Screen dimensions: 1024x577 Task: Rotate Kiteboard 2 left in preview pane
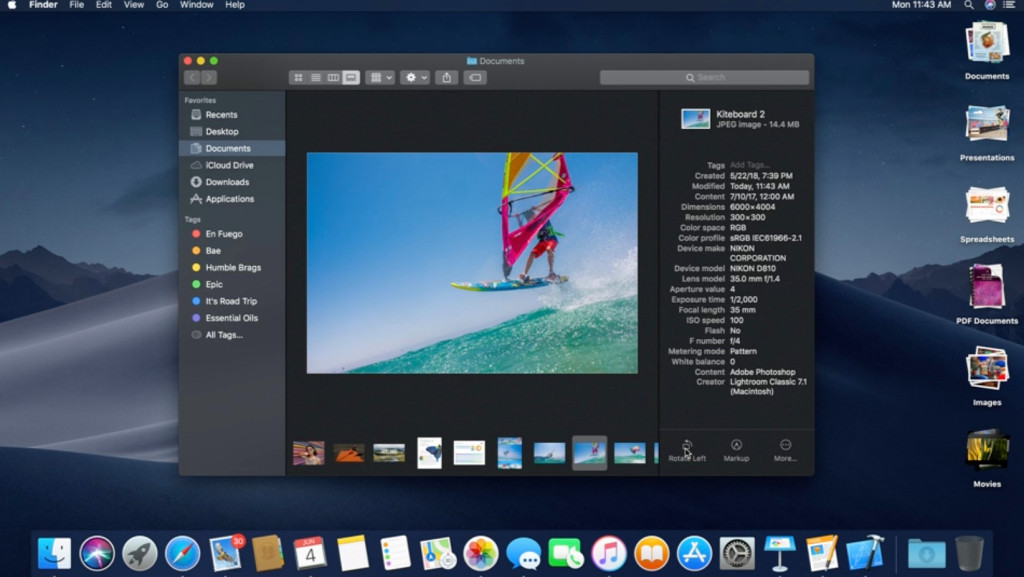pyautogui.click(x=686, y=448)
